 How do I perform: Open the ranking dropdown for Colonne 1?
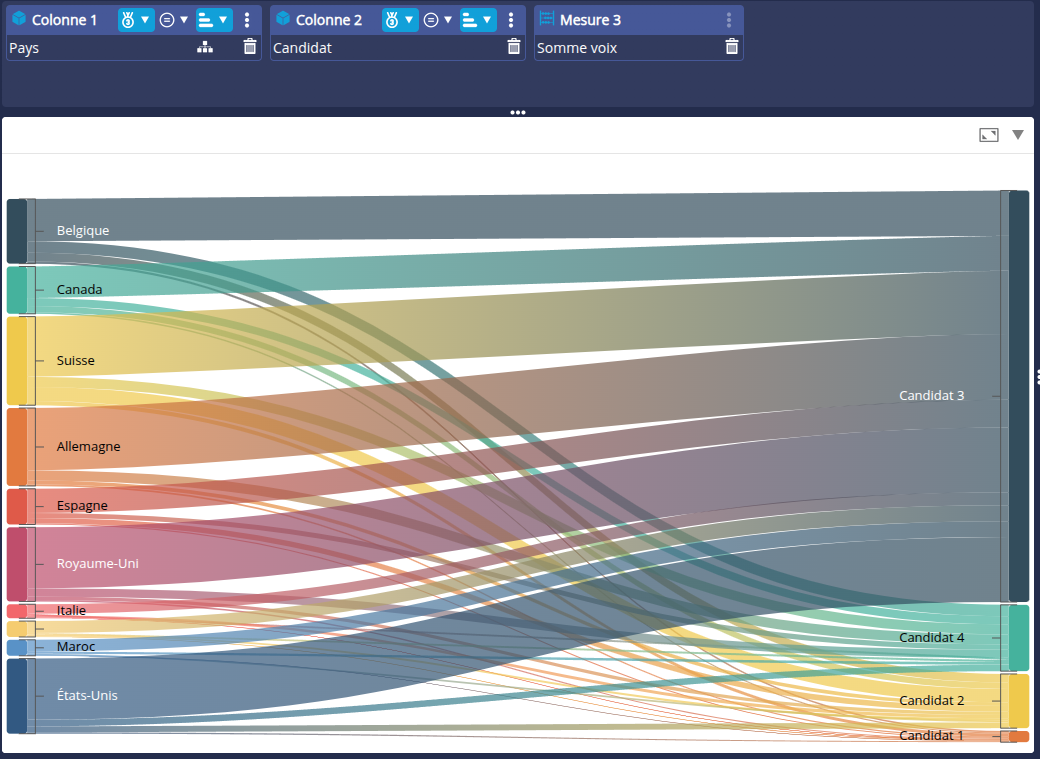pyautogui.click(x=144, y=20)
